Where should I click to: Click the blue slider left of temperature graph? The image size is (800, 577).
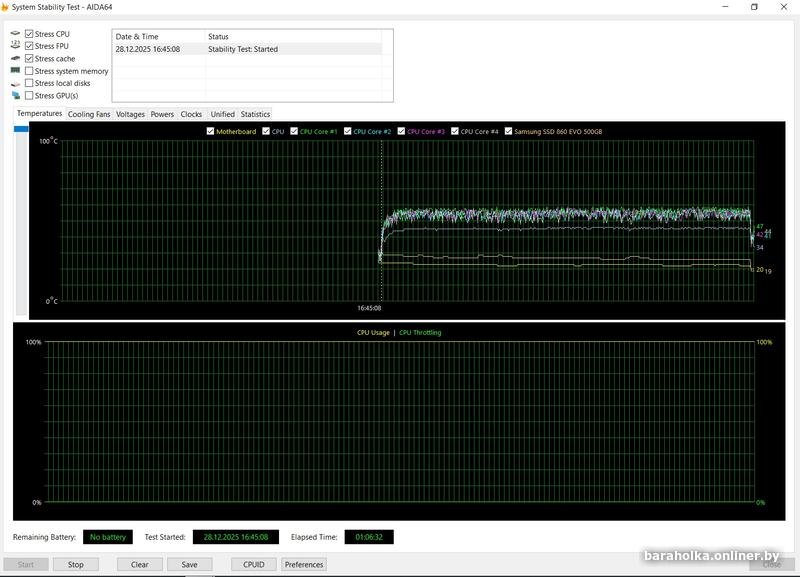[21, 128]
